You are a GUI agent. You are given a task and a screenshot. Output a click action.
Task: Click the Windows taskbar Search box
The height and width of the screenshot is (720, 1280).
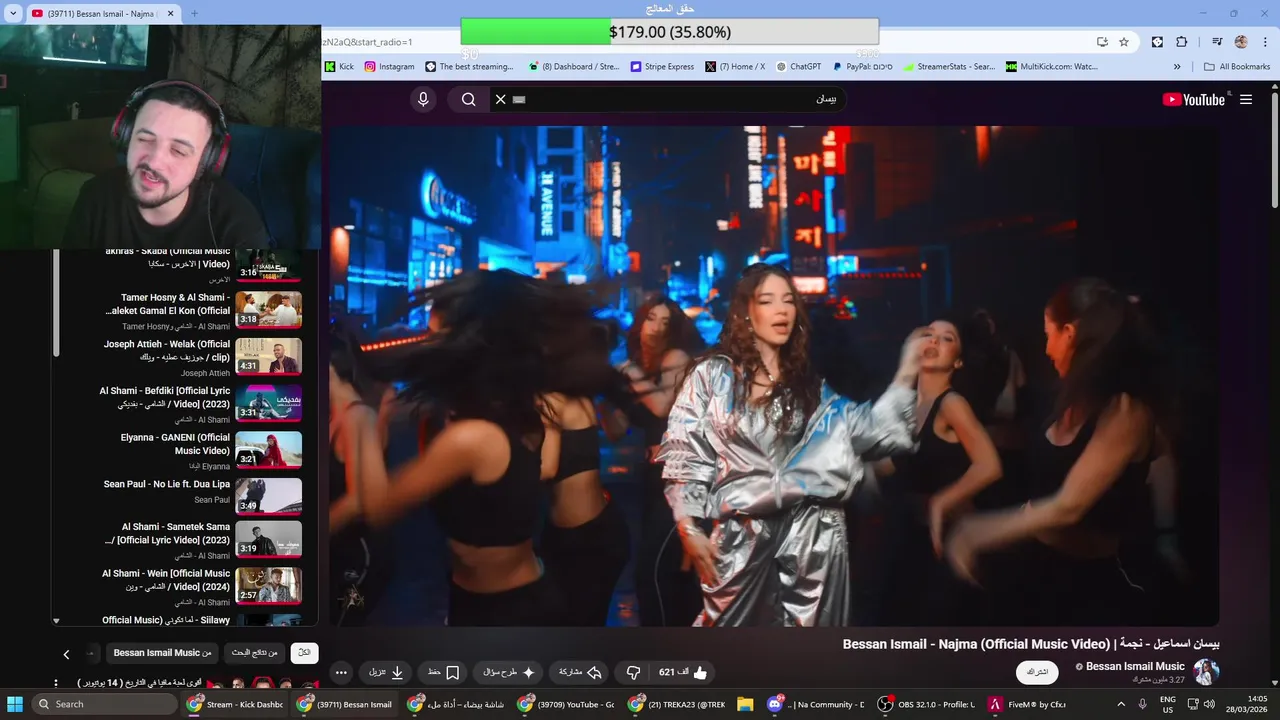pyautogui.click(x=105, y=704)
